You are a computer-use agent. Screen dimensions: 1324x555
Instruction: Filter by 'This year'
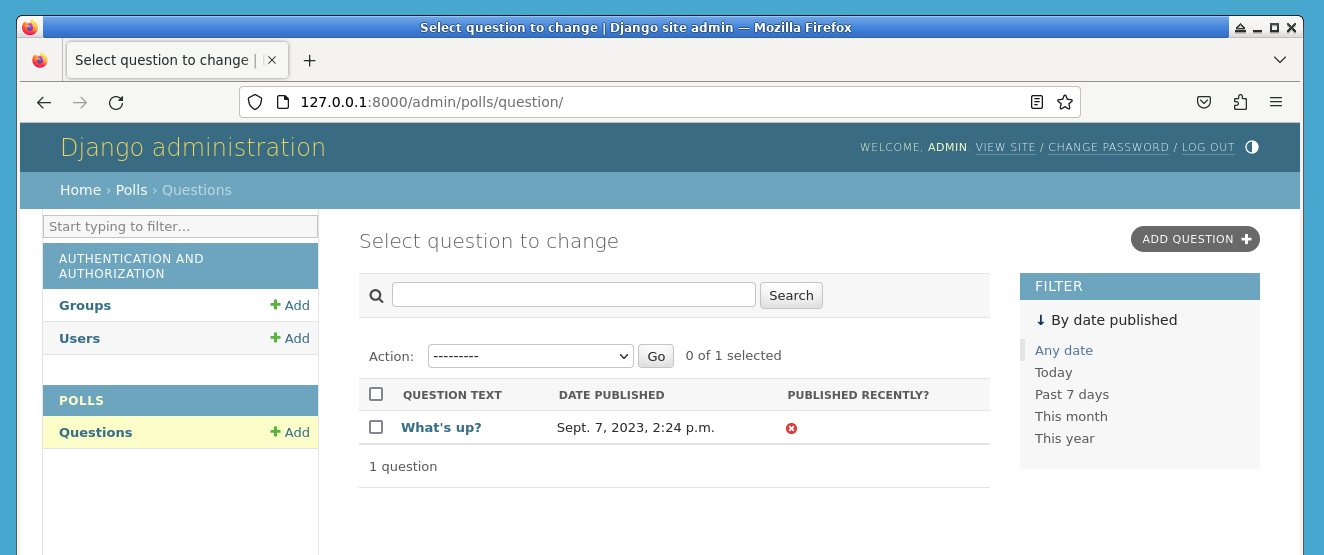point(1065,438)
